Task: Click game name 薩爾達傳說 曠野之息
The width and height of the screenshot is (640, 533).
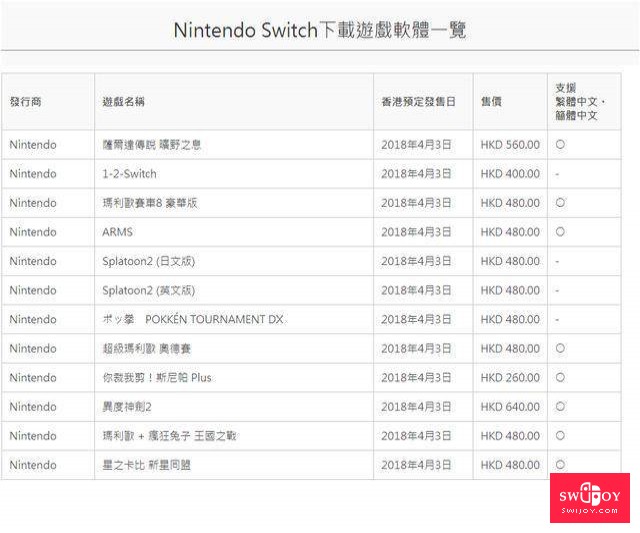Action: 151,145
